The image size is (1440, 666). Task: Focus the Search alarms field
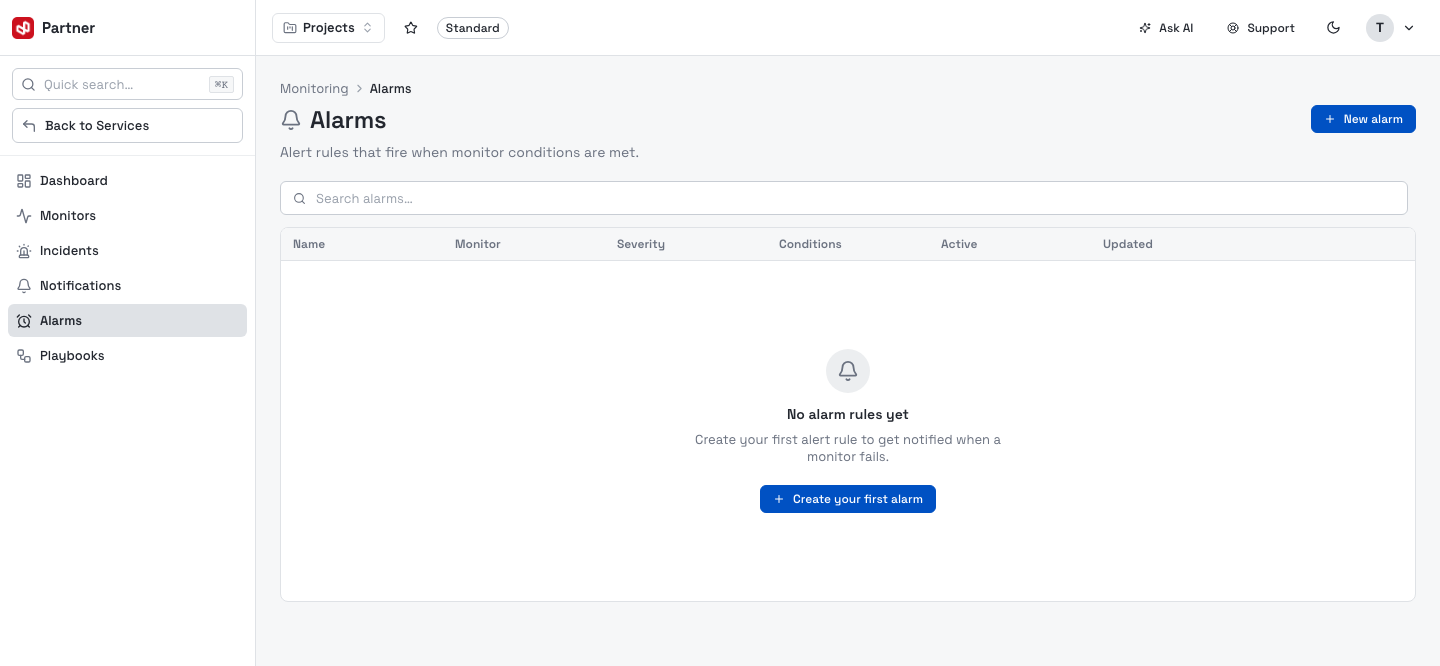[x=844, y=198]
